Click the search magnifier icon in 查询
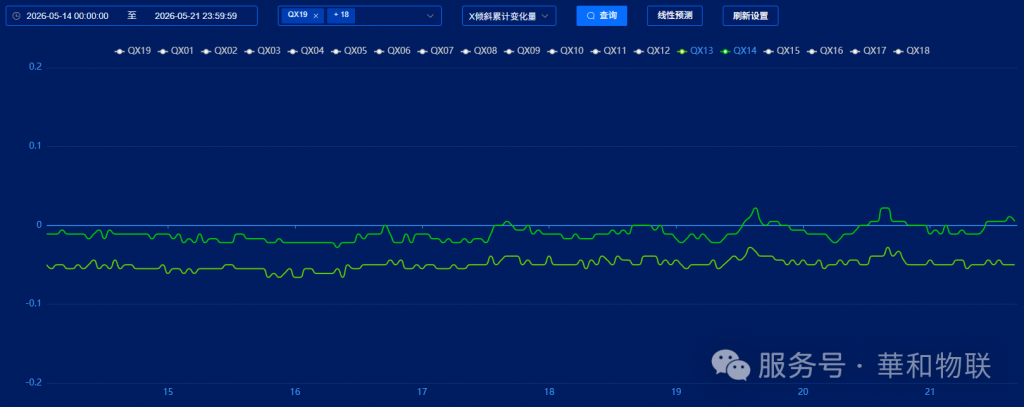The image size is (1024, 407). click(591, 16)
